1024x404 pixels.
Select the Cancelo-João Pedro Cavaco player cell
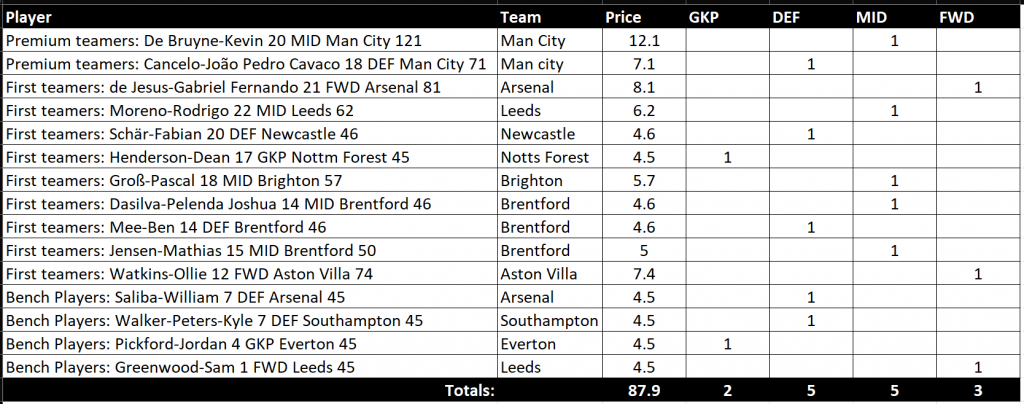[250, 64]
